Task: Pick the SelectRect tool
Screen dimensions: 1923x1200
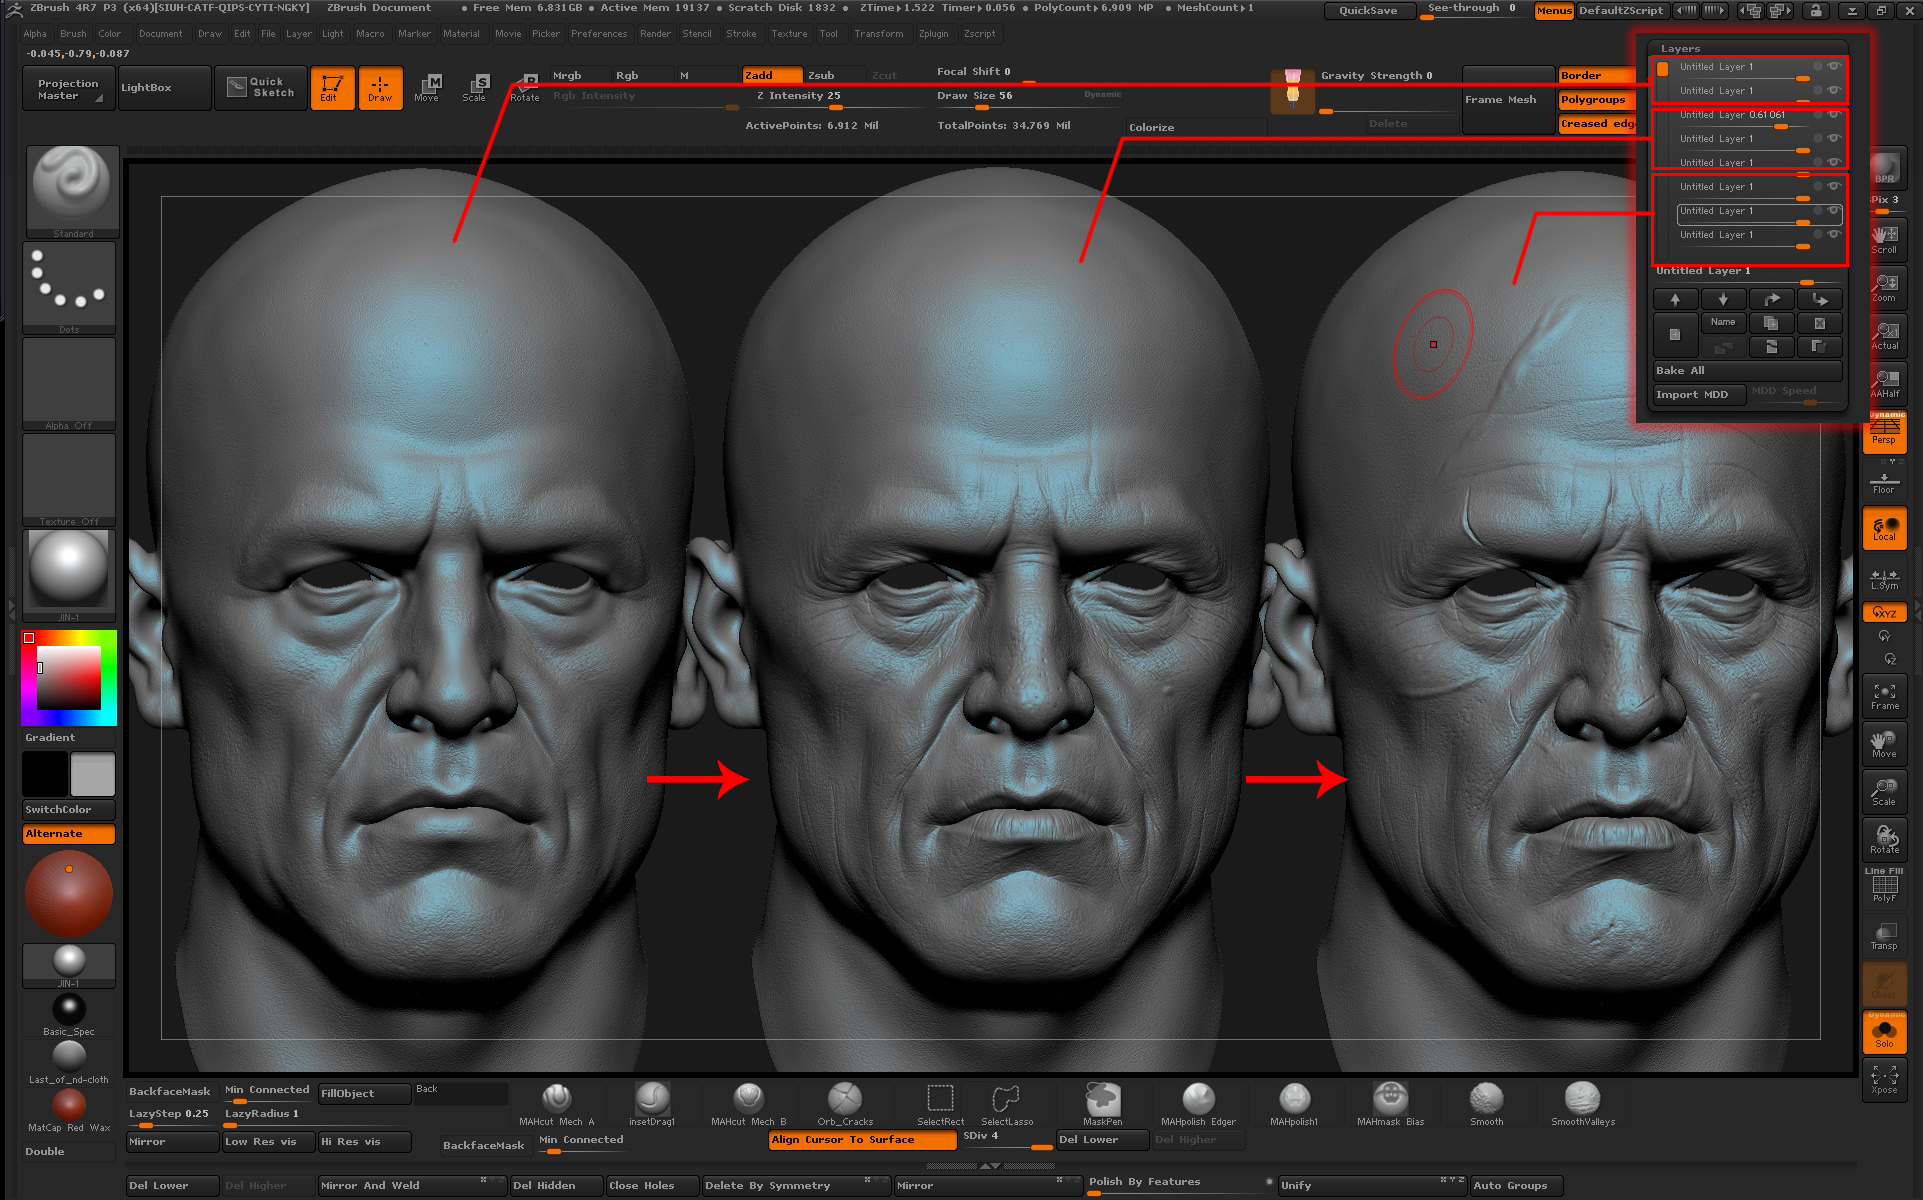Action: click(x=940, y=1104)
